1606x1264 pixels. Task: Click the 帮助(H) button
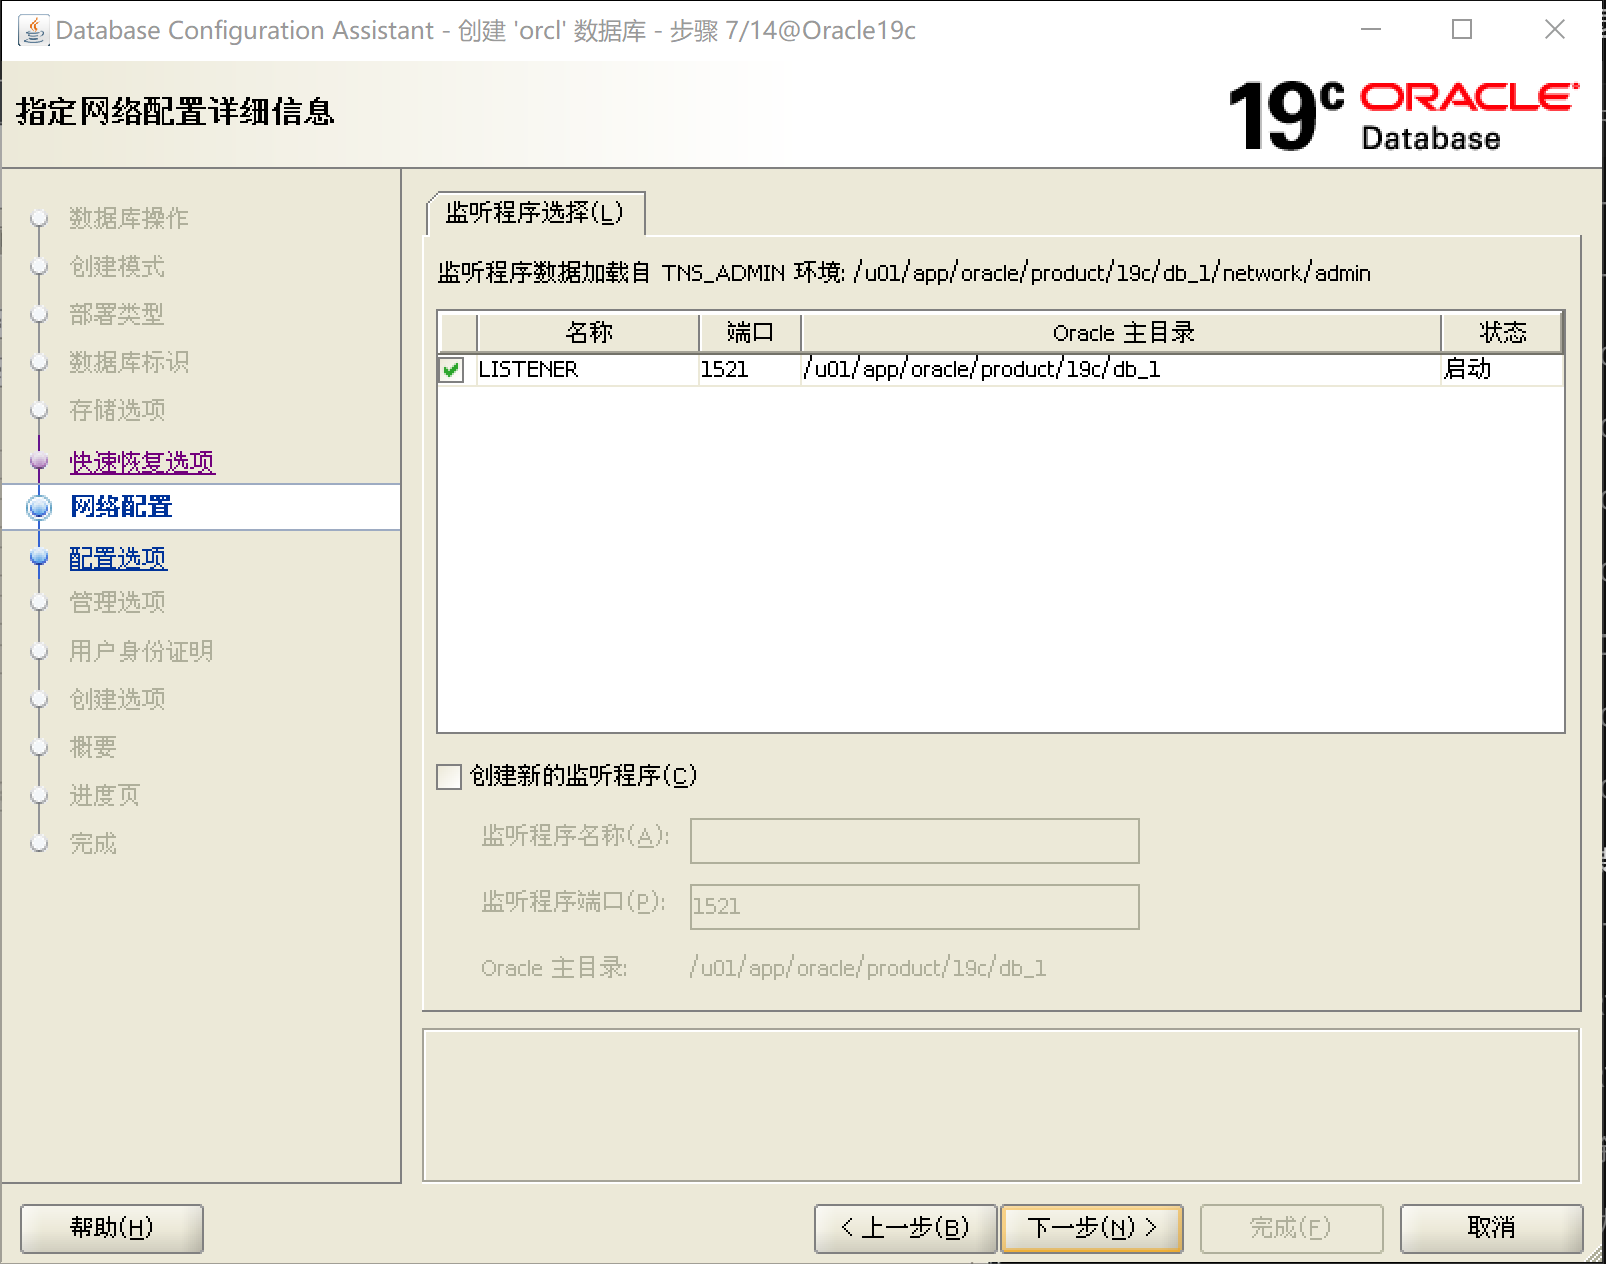tap(112, 1228)
